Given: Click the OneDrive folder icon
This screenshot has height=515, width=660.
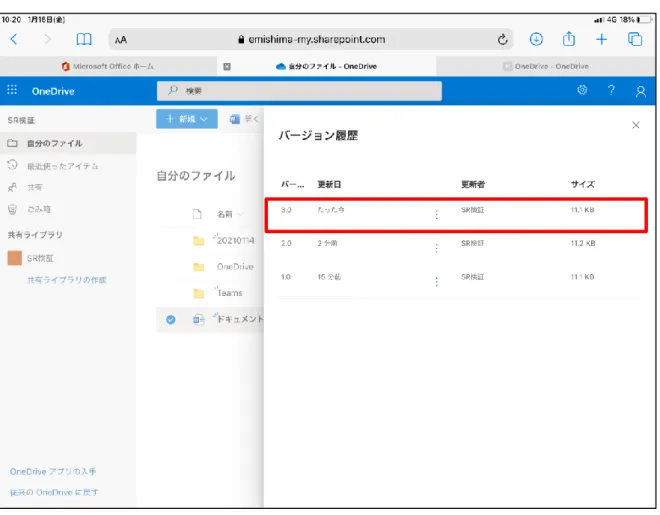Looking at the screenshot, I should pyautogui.click(x=199, y=267).
